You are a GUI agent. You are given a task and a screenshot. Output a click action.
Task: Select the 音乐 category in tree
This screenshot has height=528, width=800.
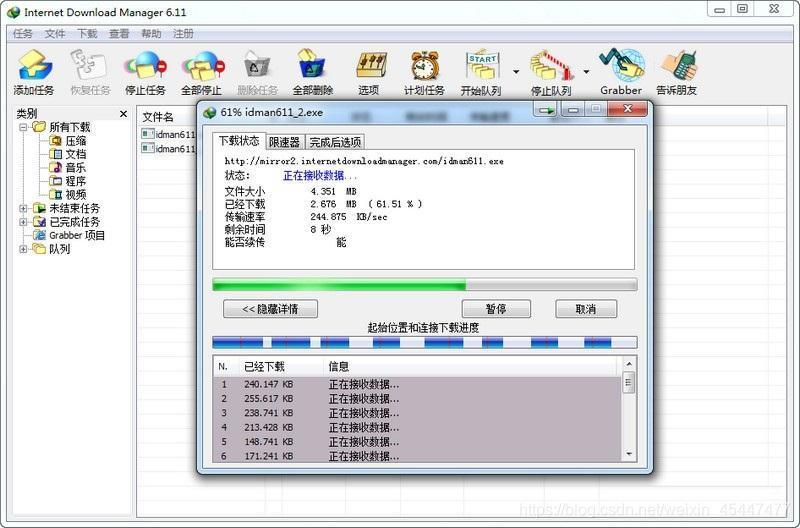coord(67,168)
